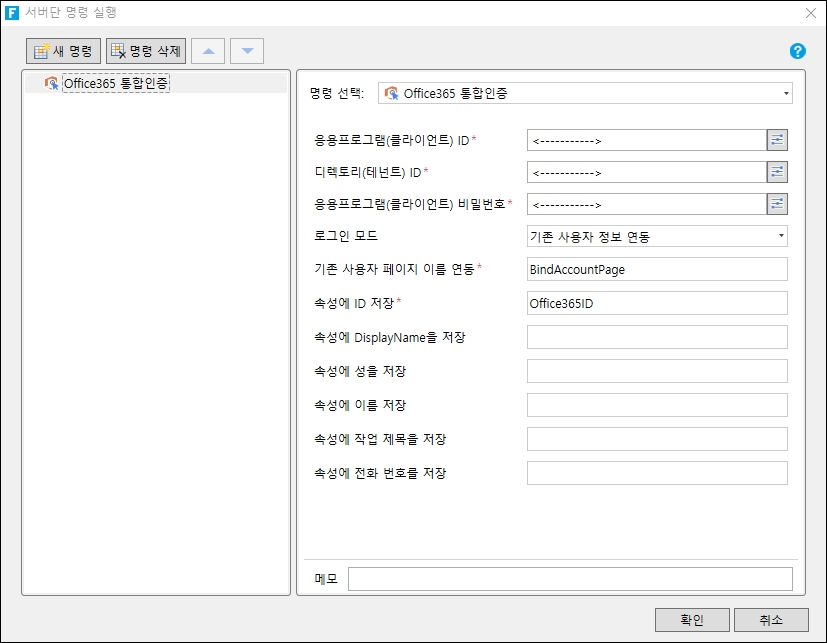Image resolution: width=827 pixels, height=643 pixels.
Task: Click the 명령 삭제 toolbar button
Action: point(146,51)
